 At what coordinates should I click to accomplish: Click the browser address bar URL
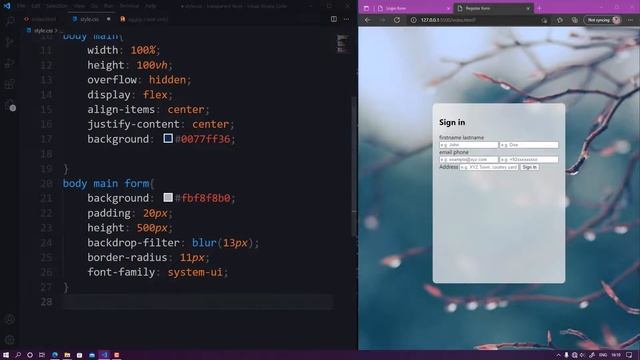click(x=448, y=20)
